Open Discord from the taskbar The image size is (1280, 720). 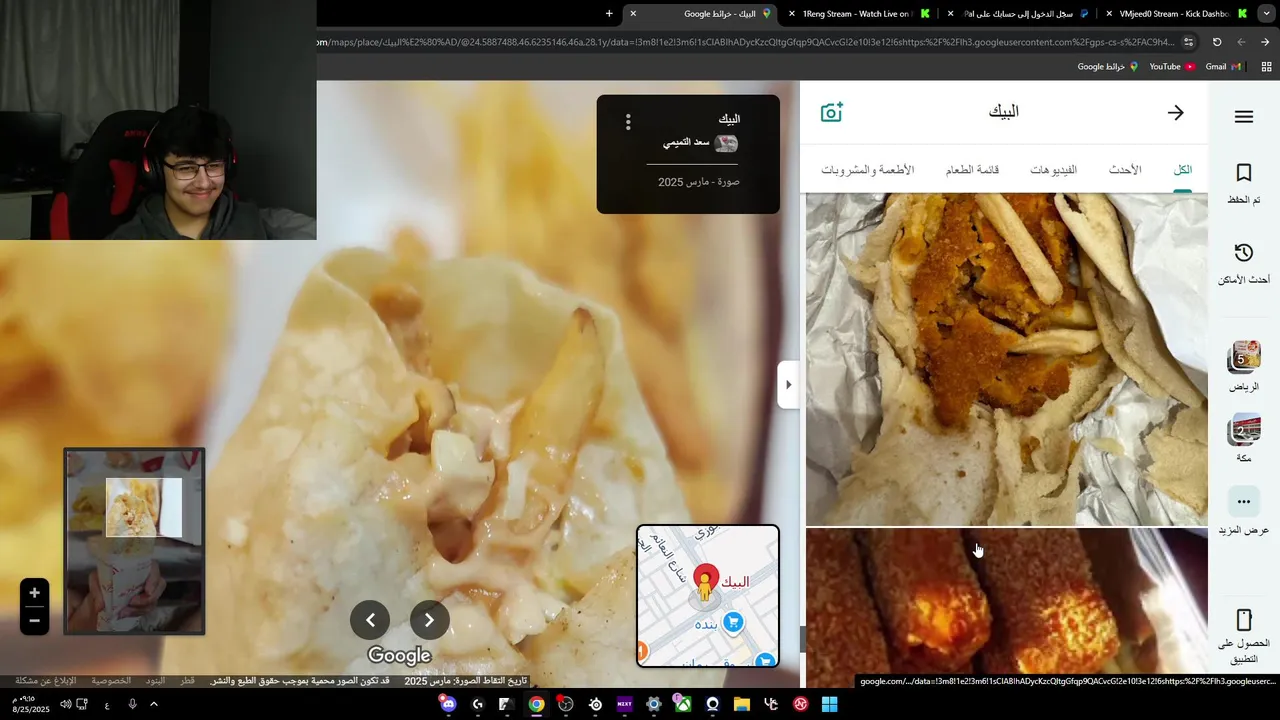click(x=448, y=704)
